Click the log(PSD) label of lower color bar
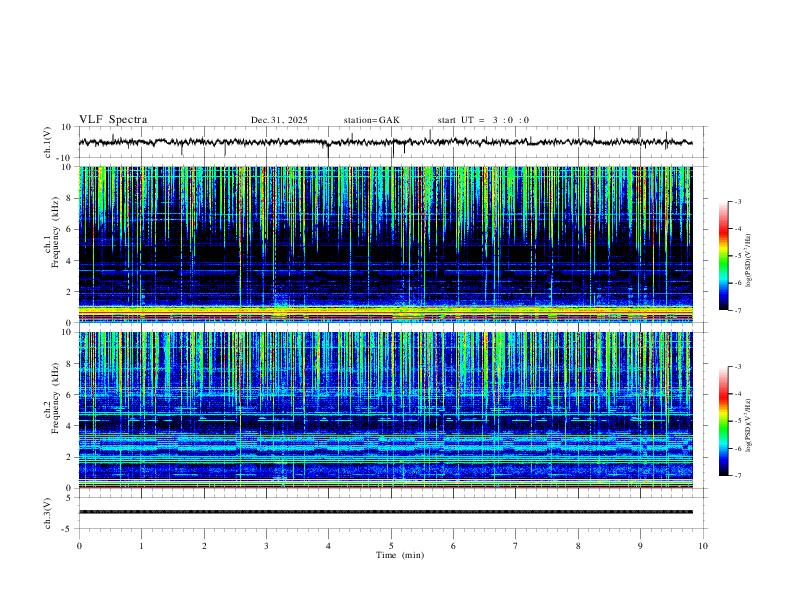This screenshot has width=792, height=612. click(x=749, y=426)
